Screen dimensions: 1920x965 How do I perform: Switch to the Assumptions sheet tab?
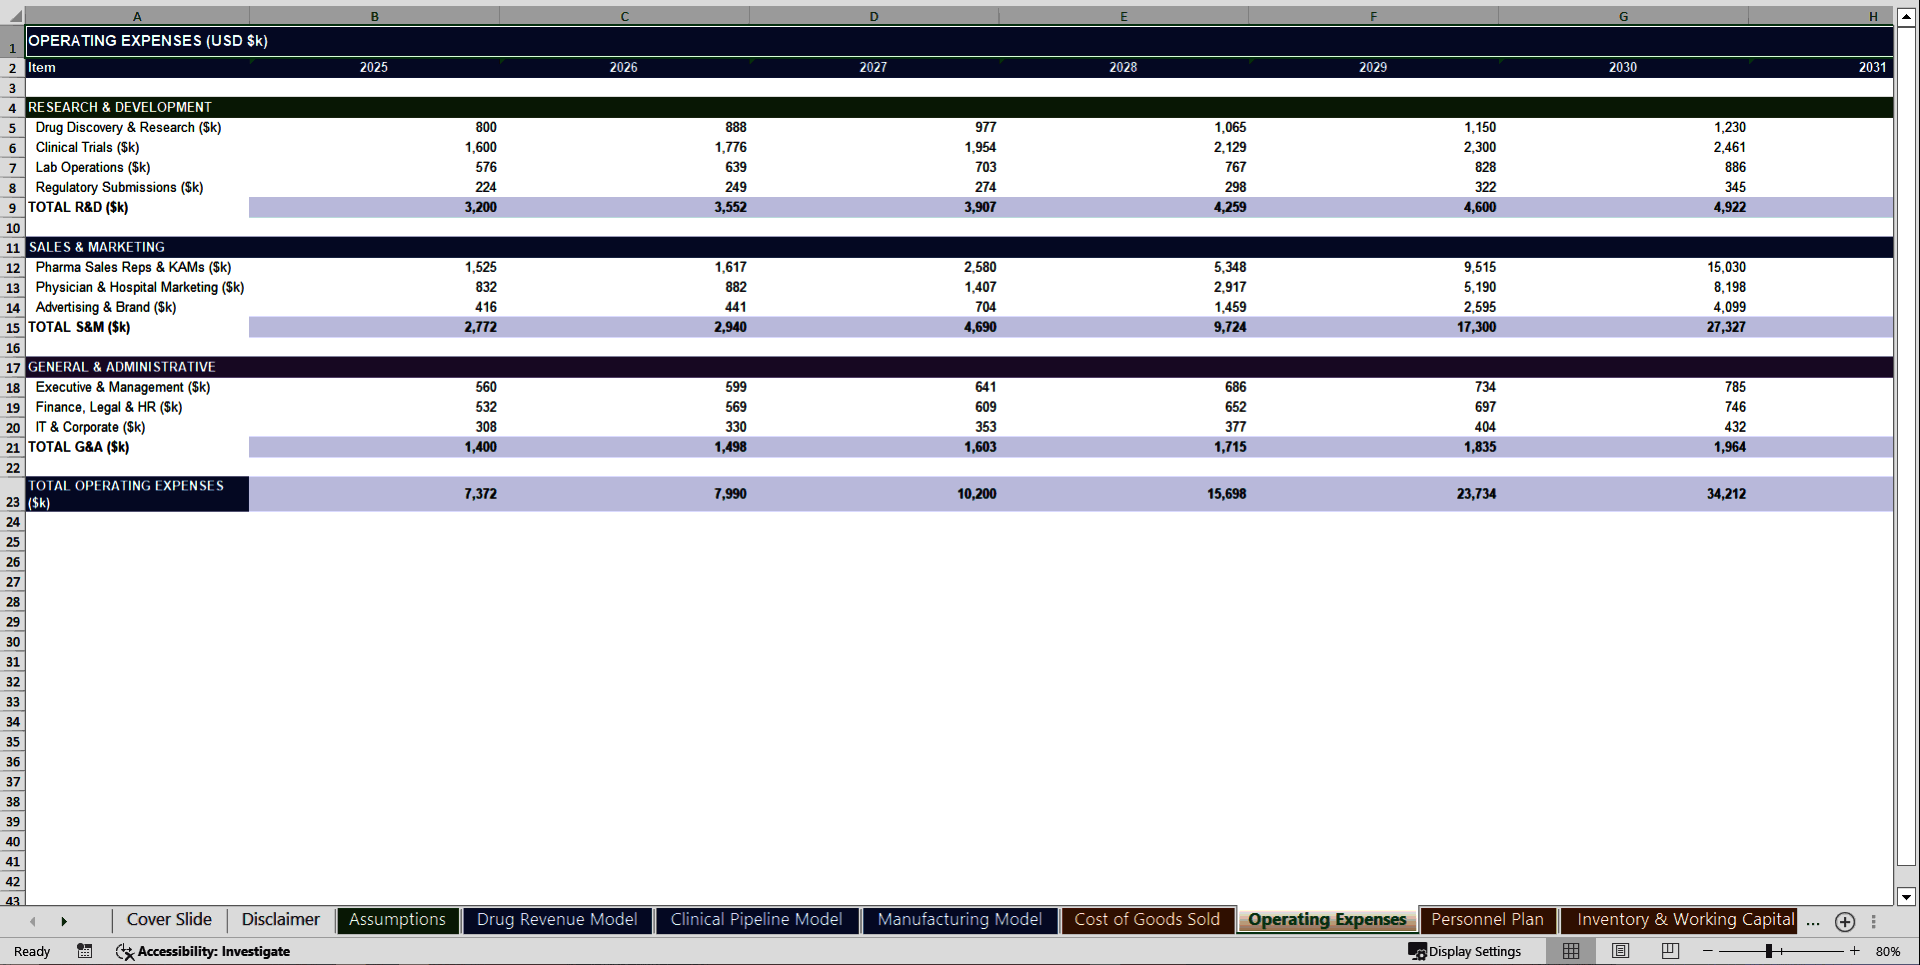click(397, 919)
